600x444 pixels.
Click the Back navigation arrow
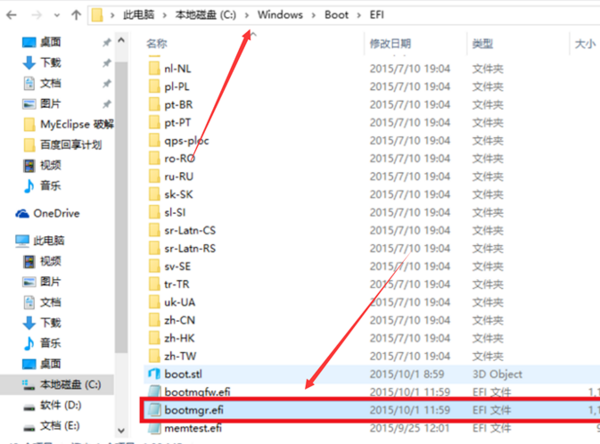tap(11, 15)
